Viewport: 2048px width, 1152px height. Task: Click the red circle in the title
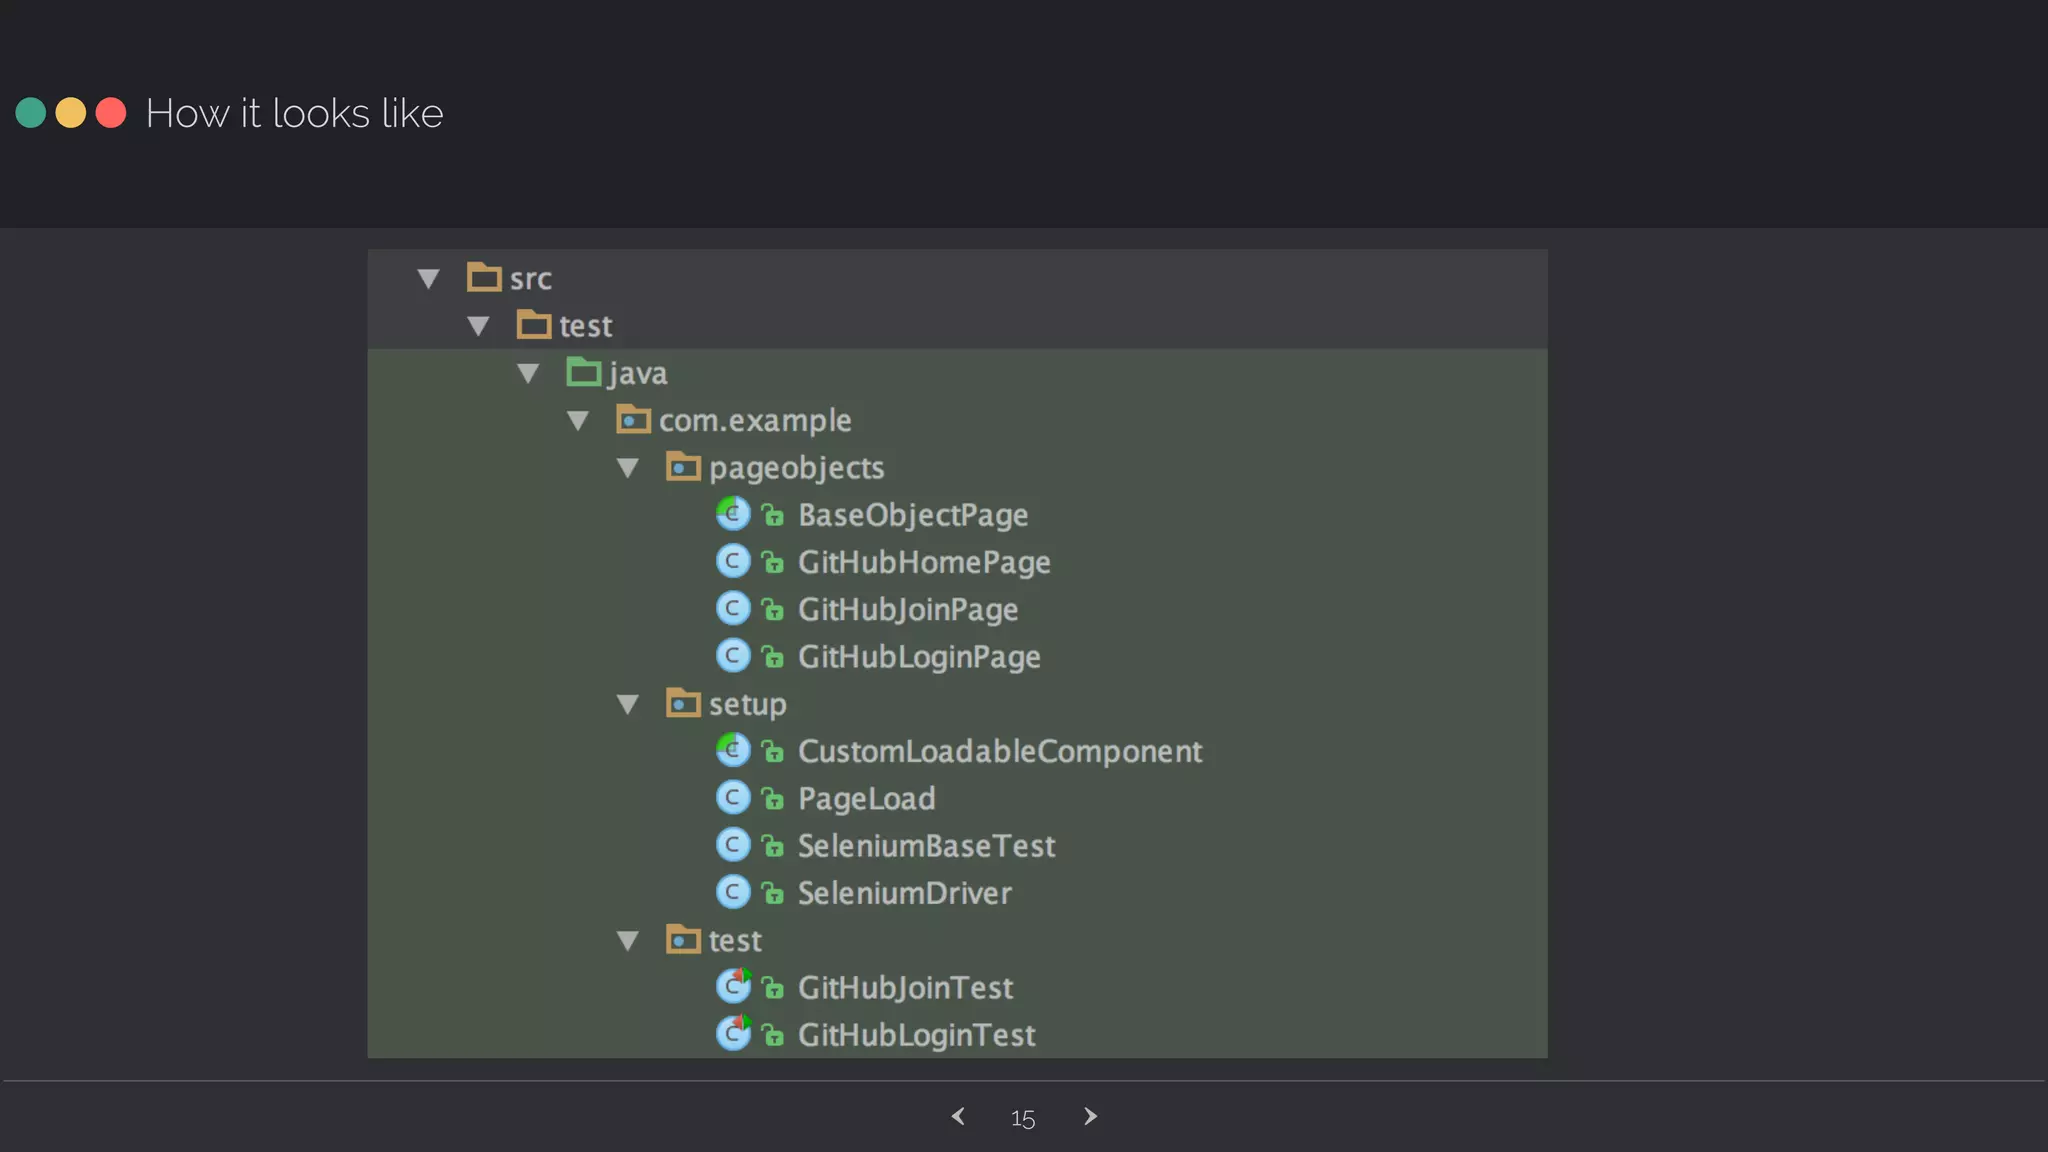111,113
